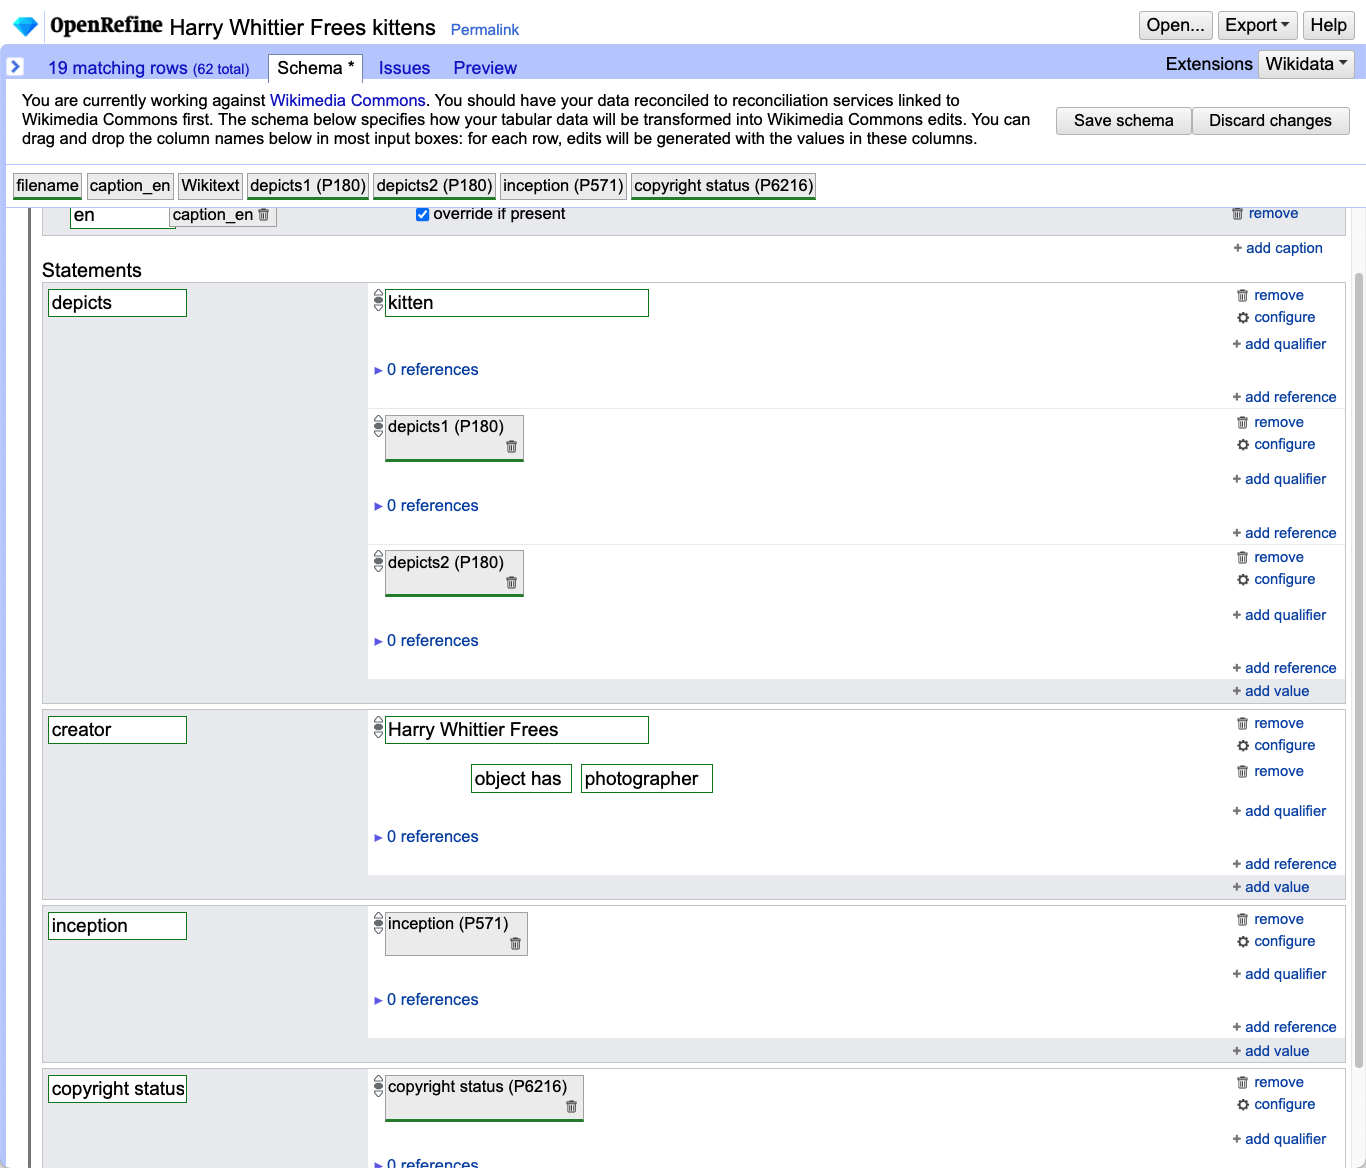Grab drag handle beside Harry Whittier Frees
The image size is (1366, 1168).
coord(378,729)
